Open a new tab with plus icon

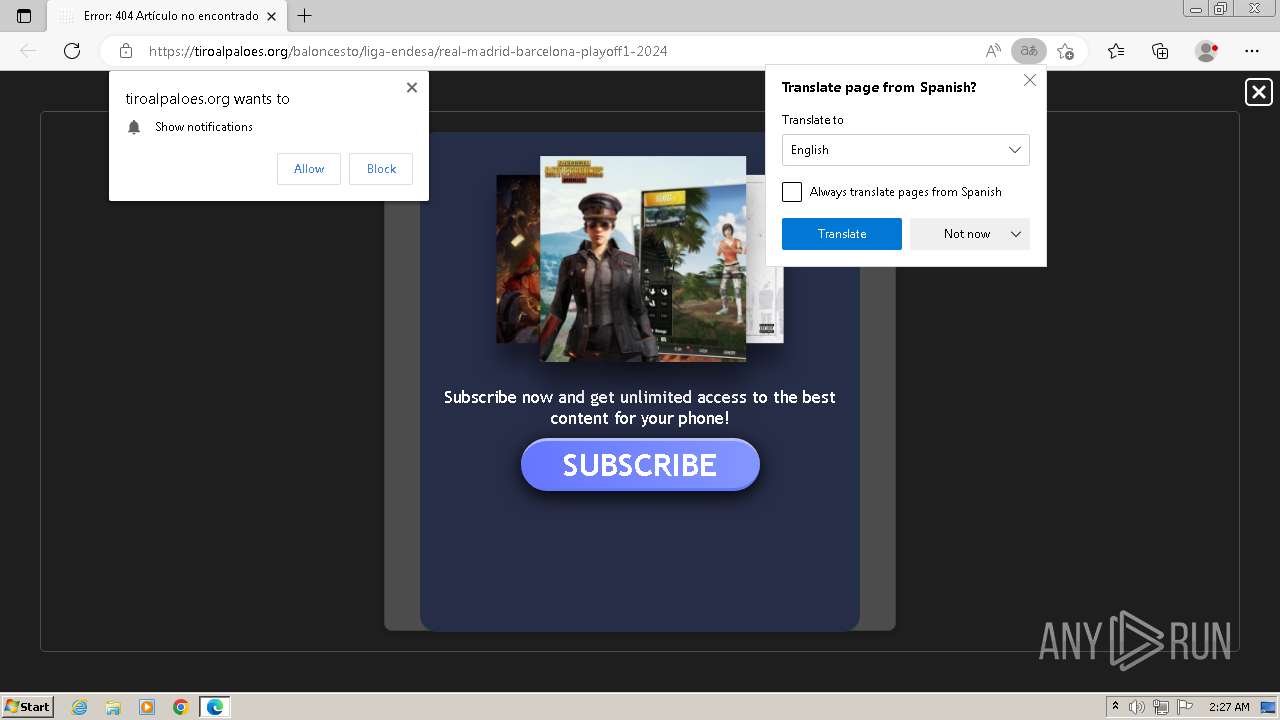point(305,16)
